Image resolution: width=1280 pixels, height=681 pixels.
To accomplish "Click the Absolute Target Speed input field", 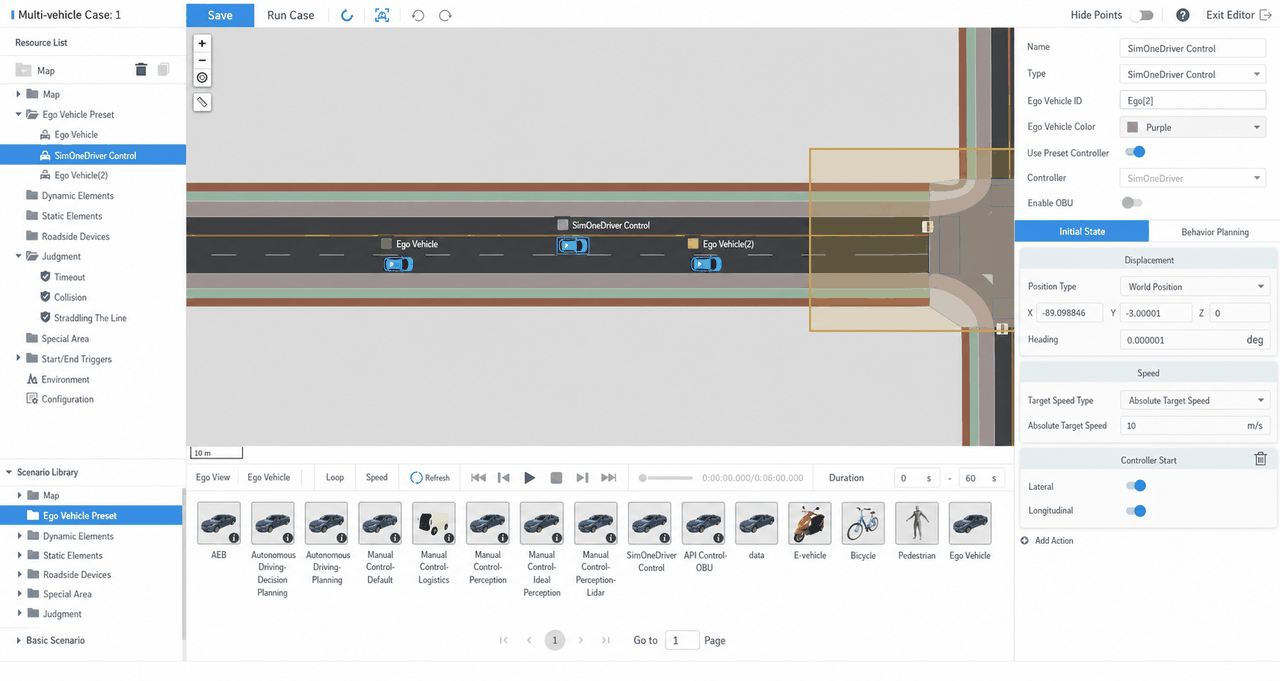I will point(1196,425).
